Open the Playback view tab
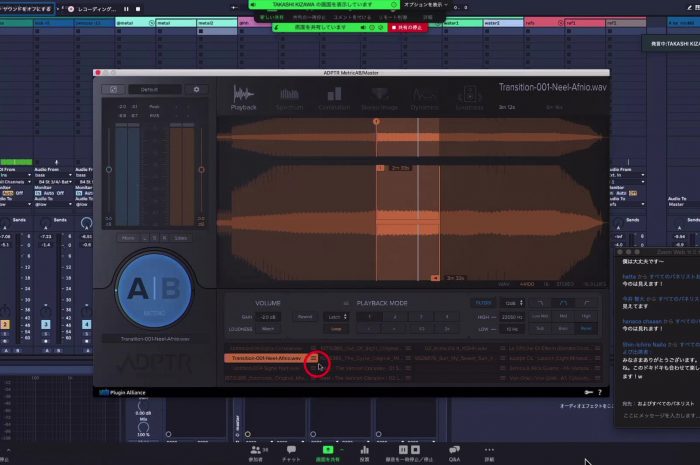 pos(244,97)
